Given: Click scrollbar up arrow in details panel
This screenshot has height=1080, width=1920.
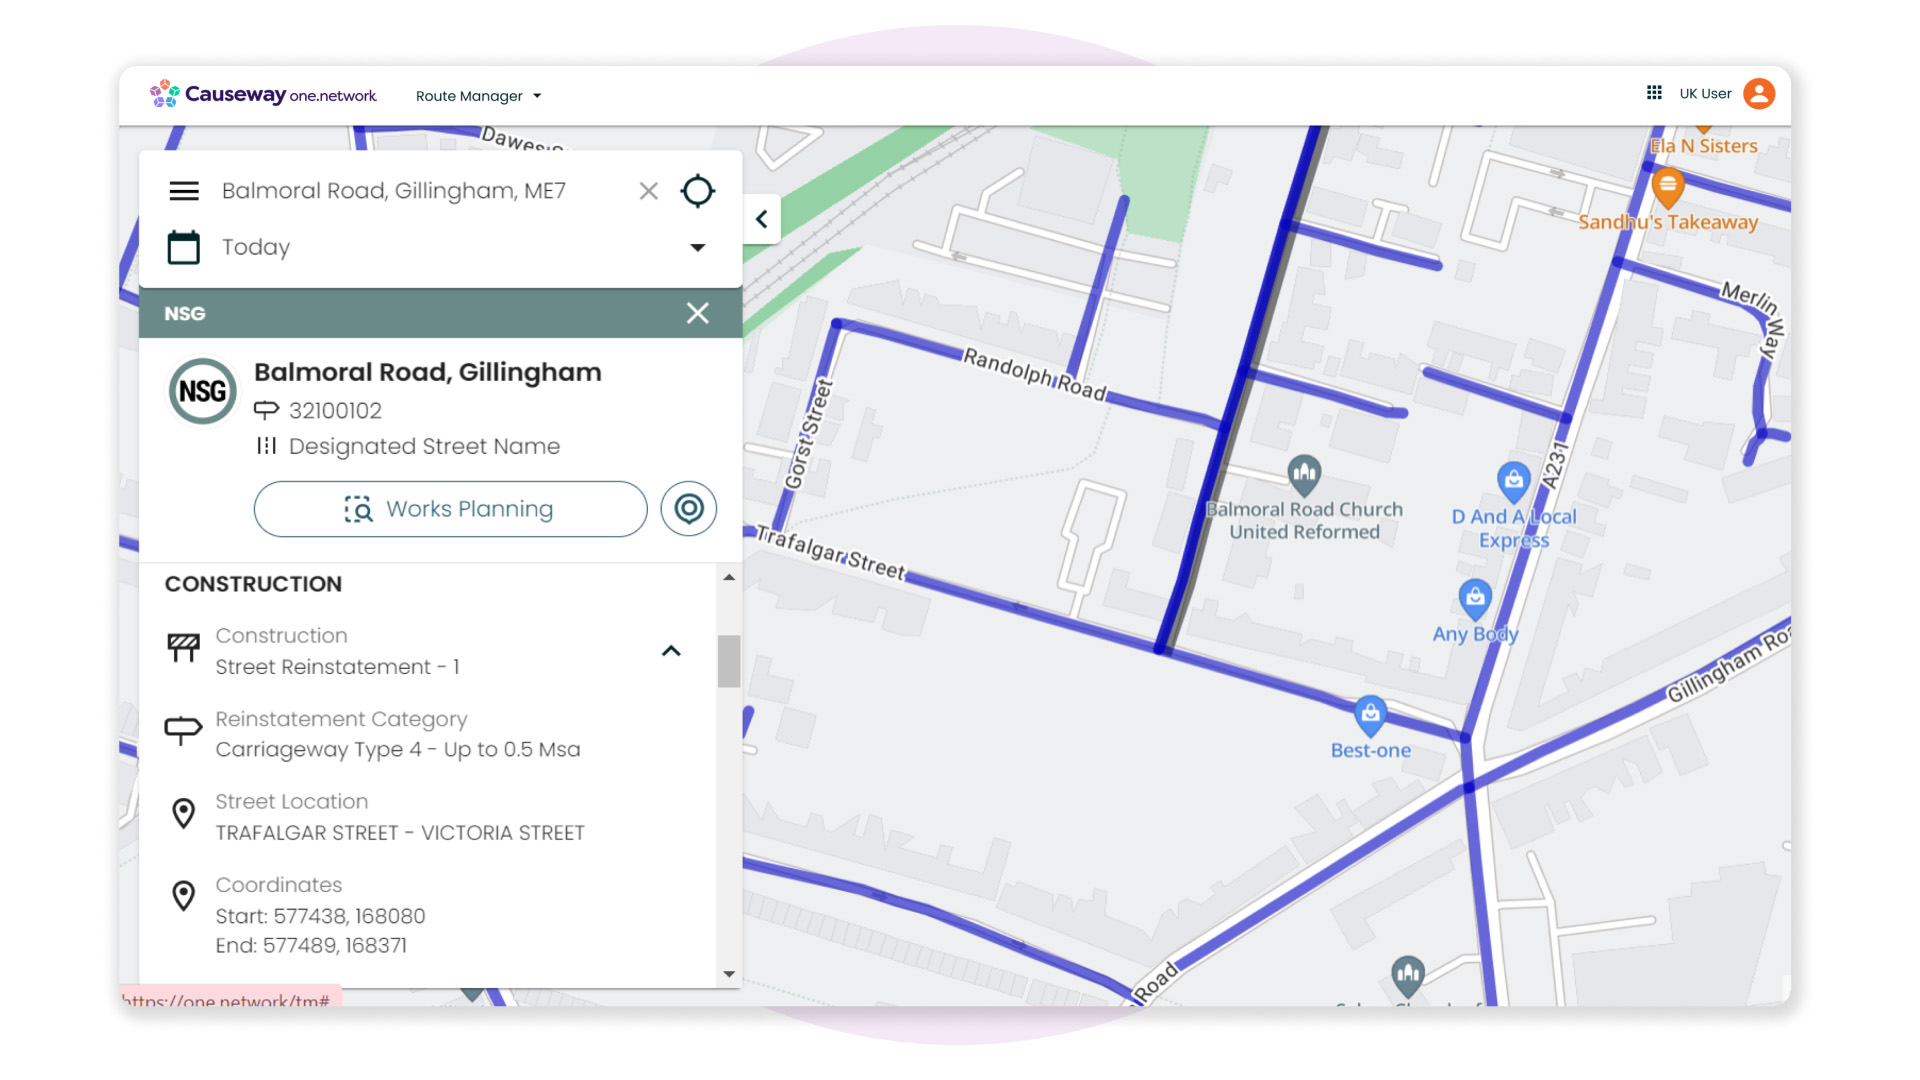Looking at the screenshot, I should point(729,577).
